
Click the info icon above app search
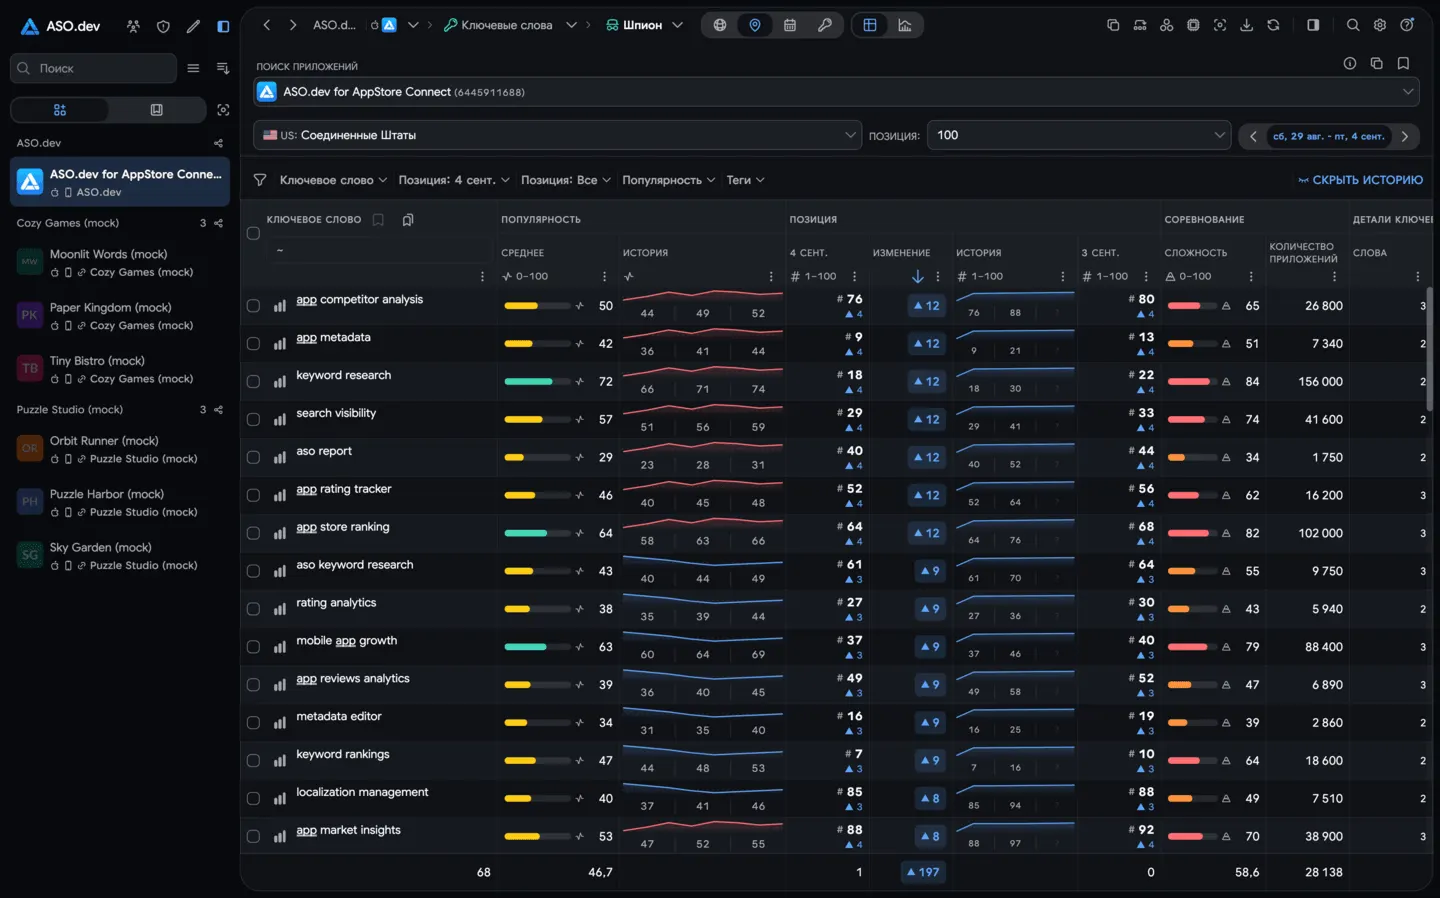1350,63
